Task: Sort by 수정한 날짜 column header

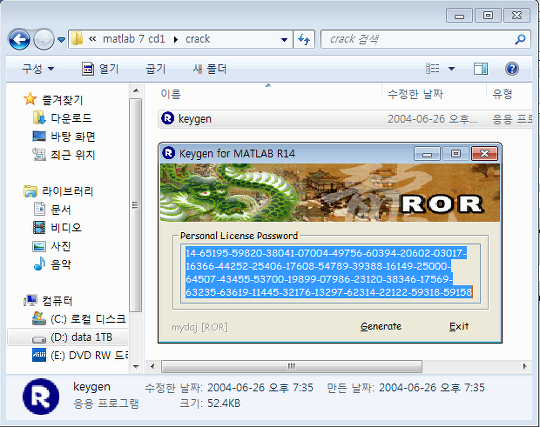Action: click(x=415, y=94)
